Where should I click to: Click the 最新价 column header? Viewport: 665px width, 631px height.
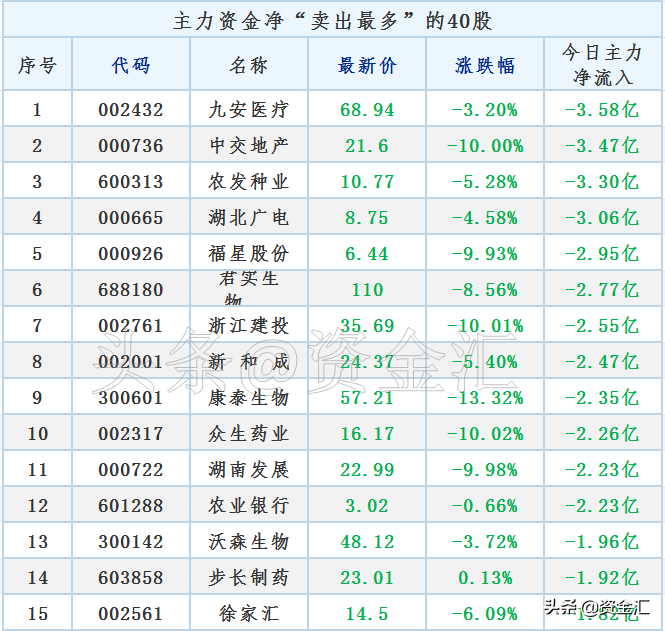click(367, 66)
